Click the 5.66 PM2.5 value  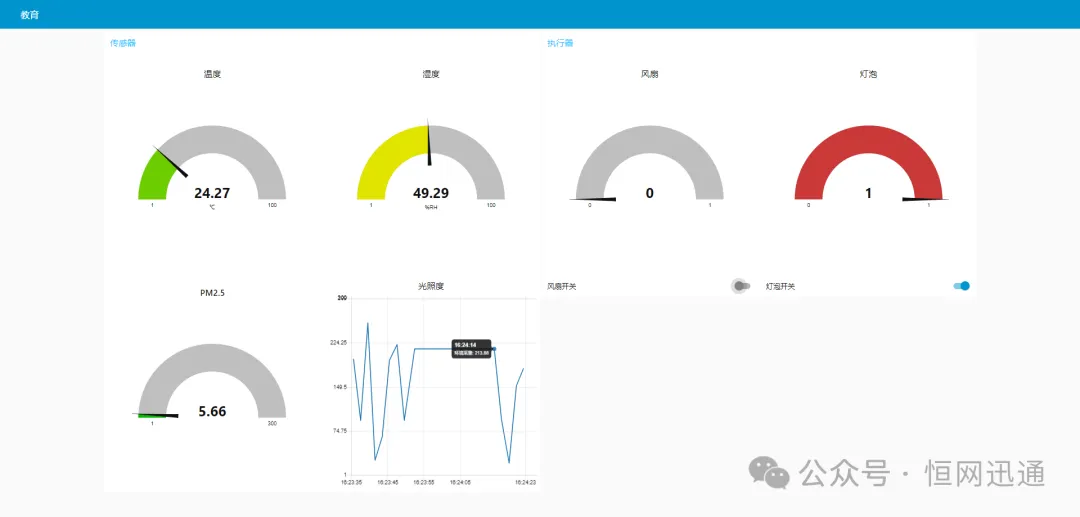click(x=212, y=411)
